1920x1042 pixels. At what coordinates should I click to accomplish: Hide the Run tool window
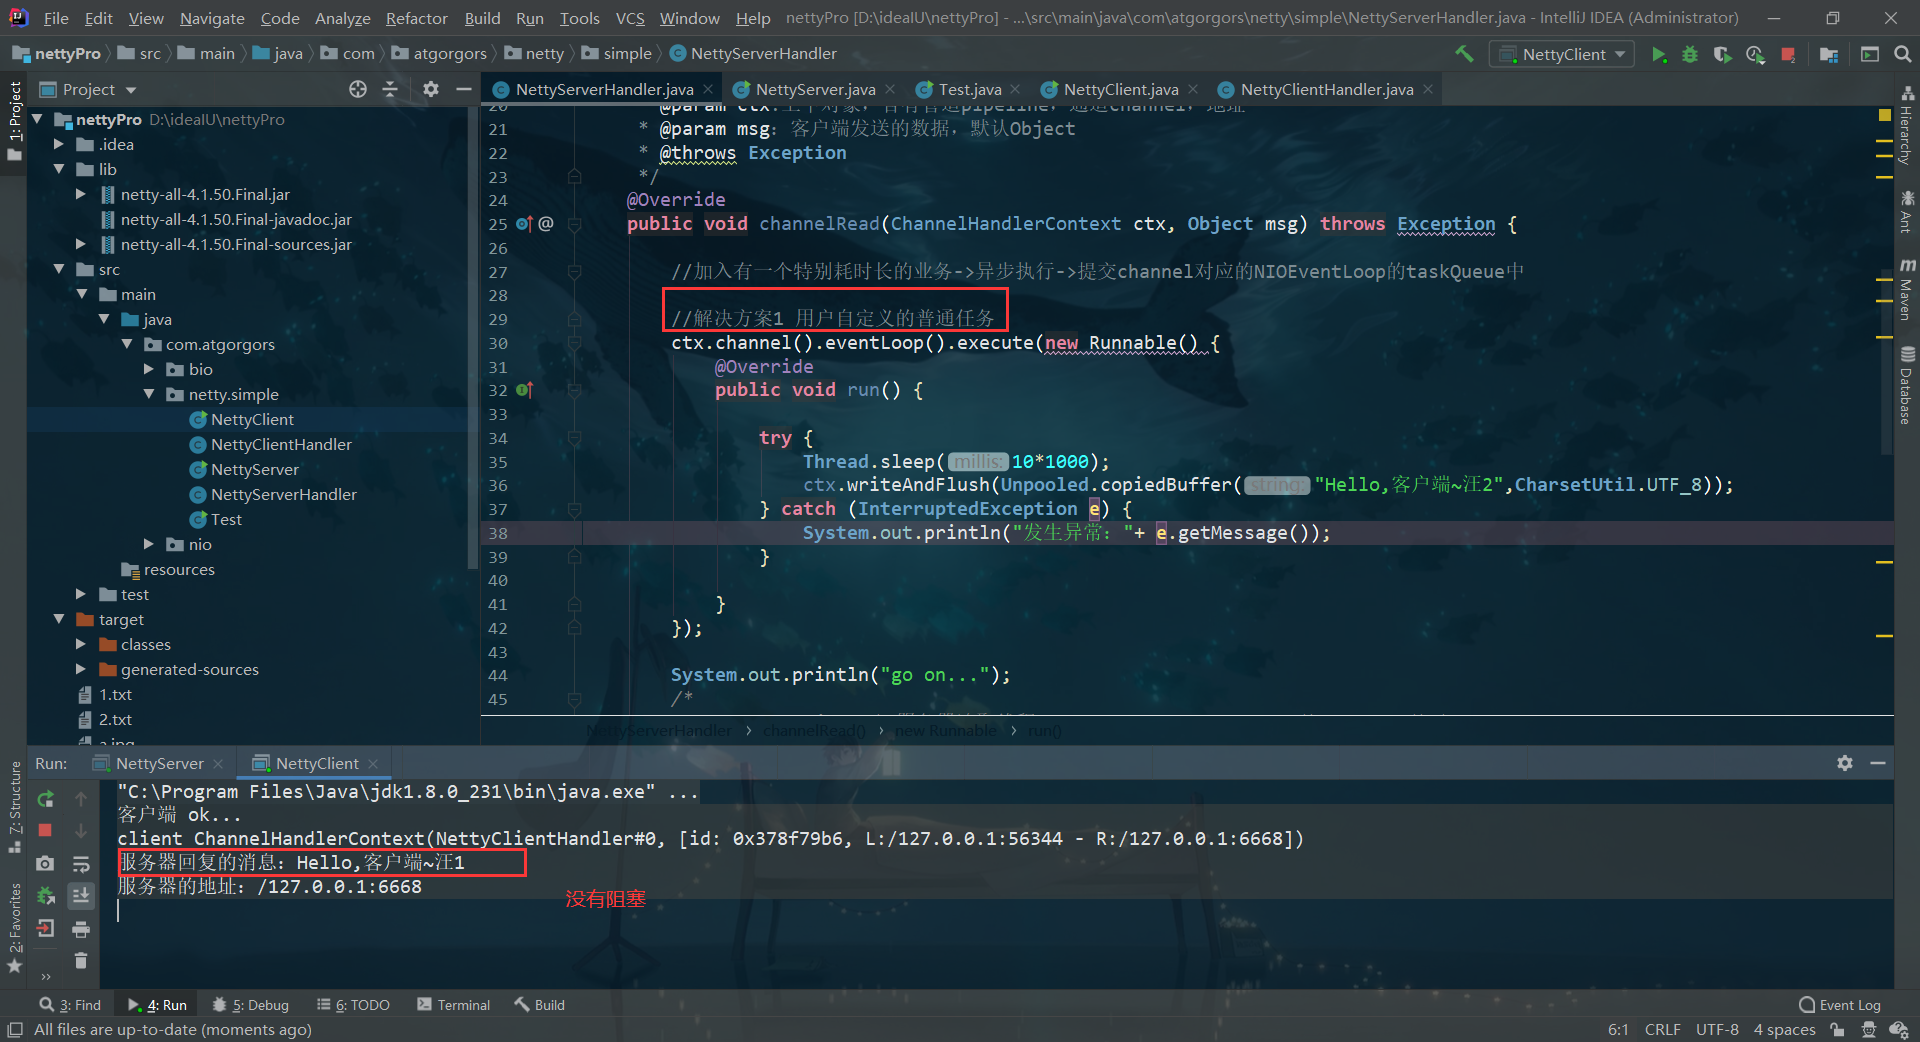click(1878, 763)
